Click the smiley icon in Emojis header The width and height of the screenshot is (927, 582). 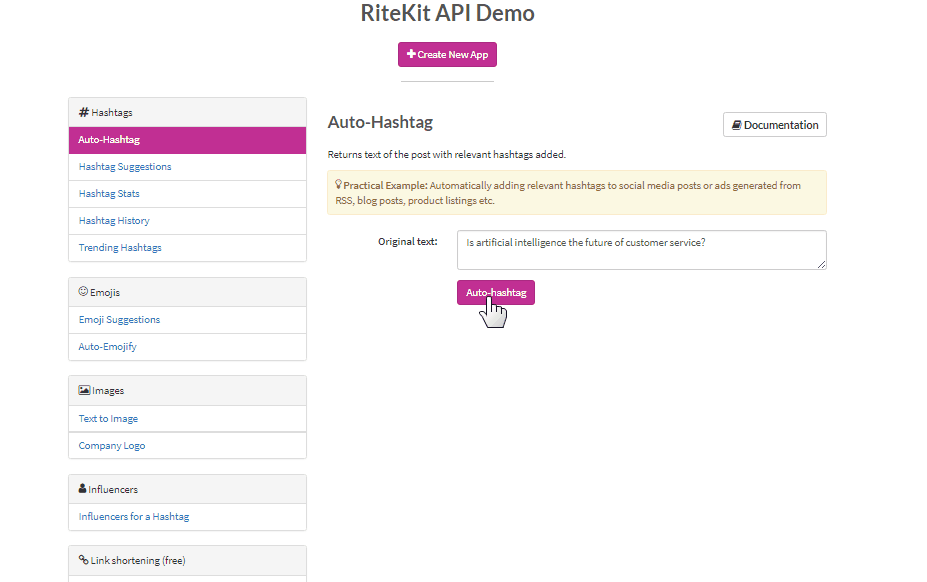pyautogui.click(x=83, y=292)
